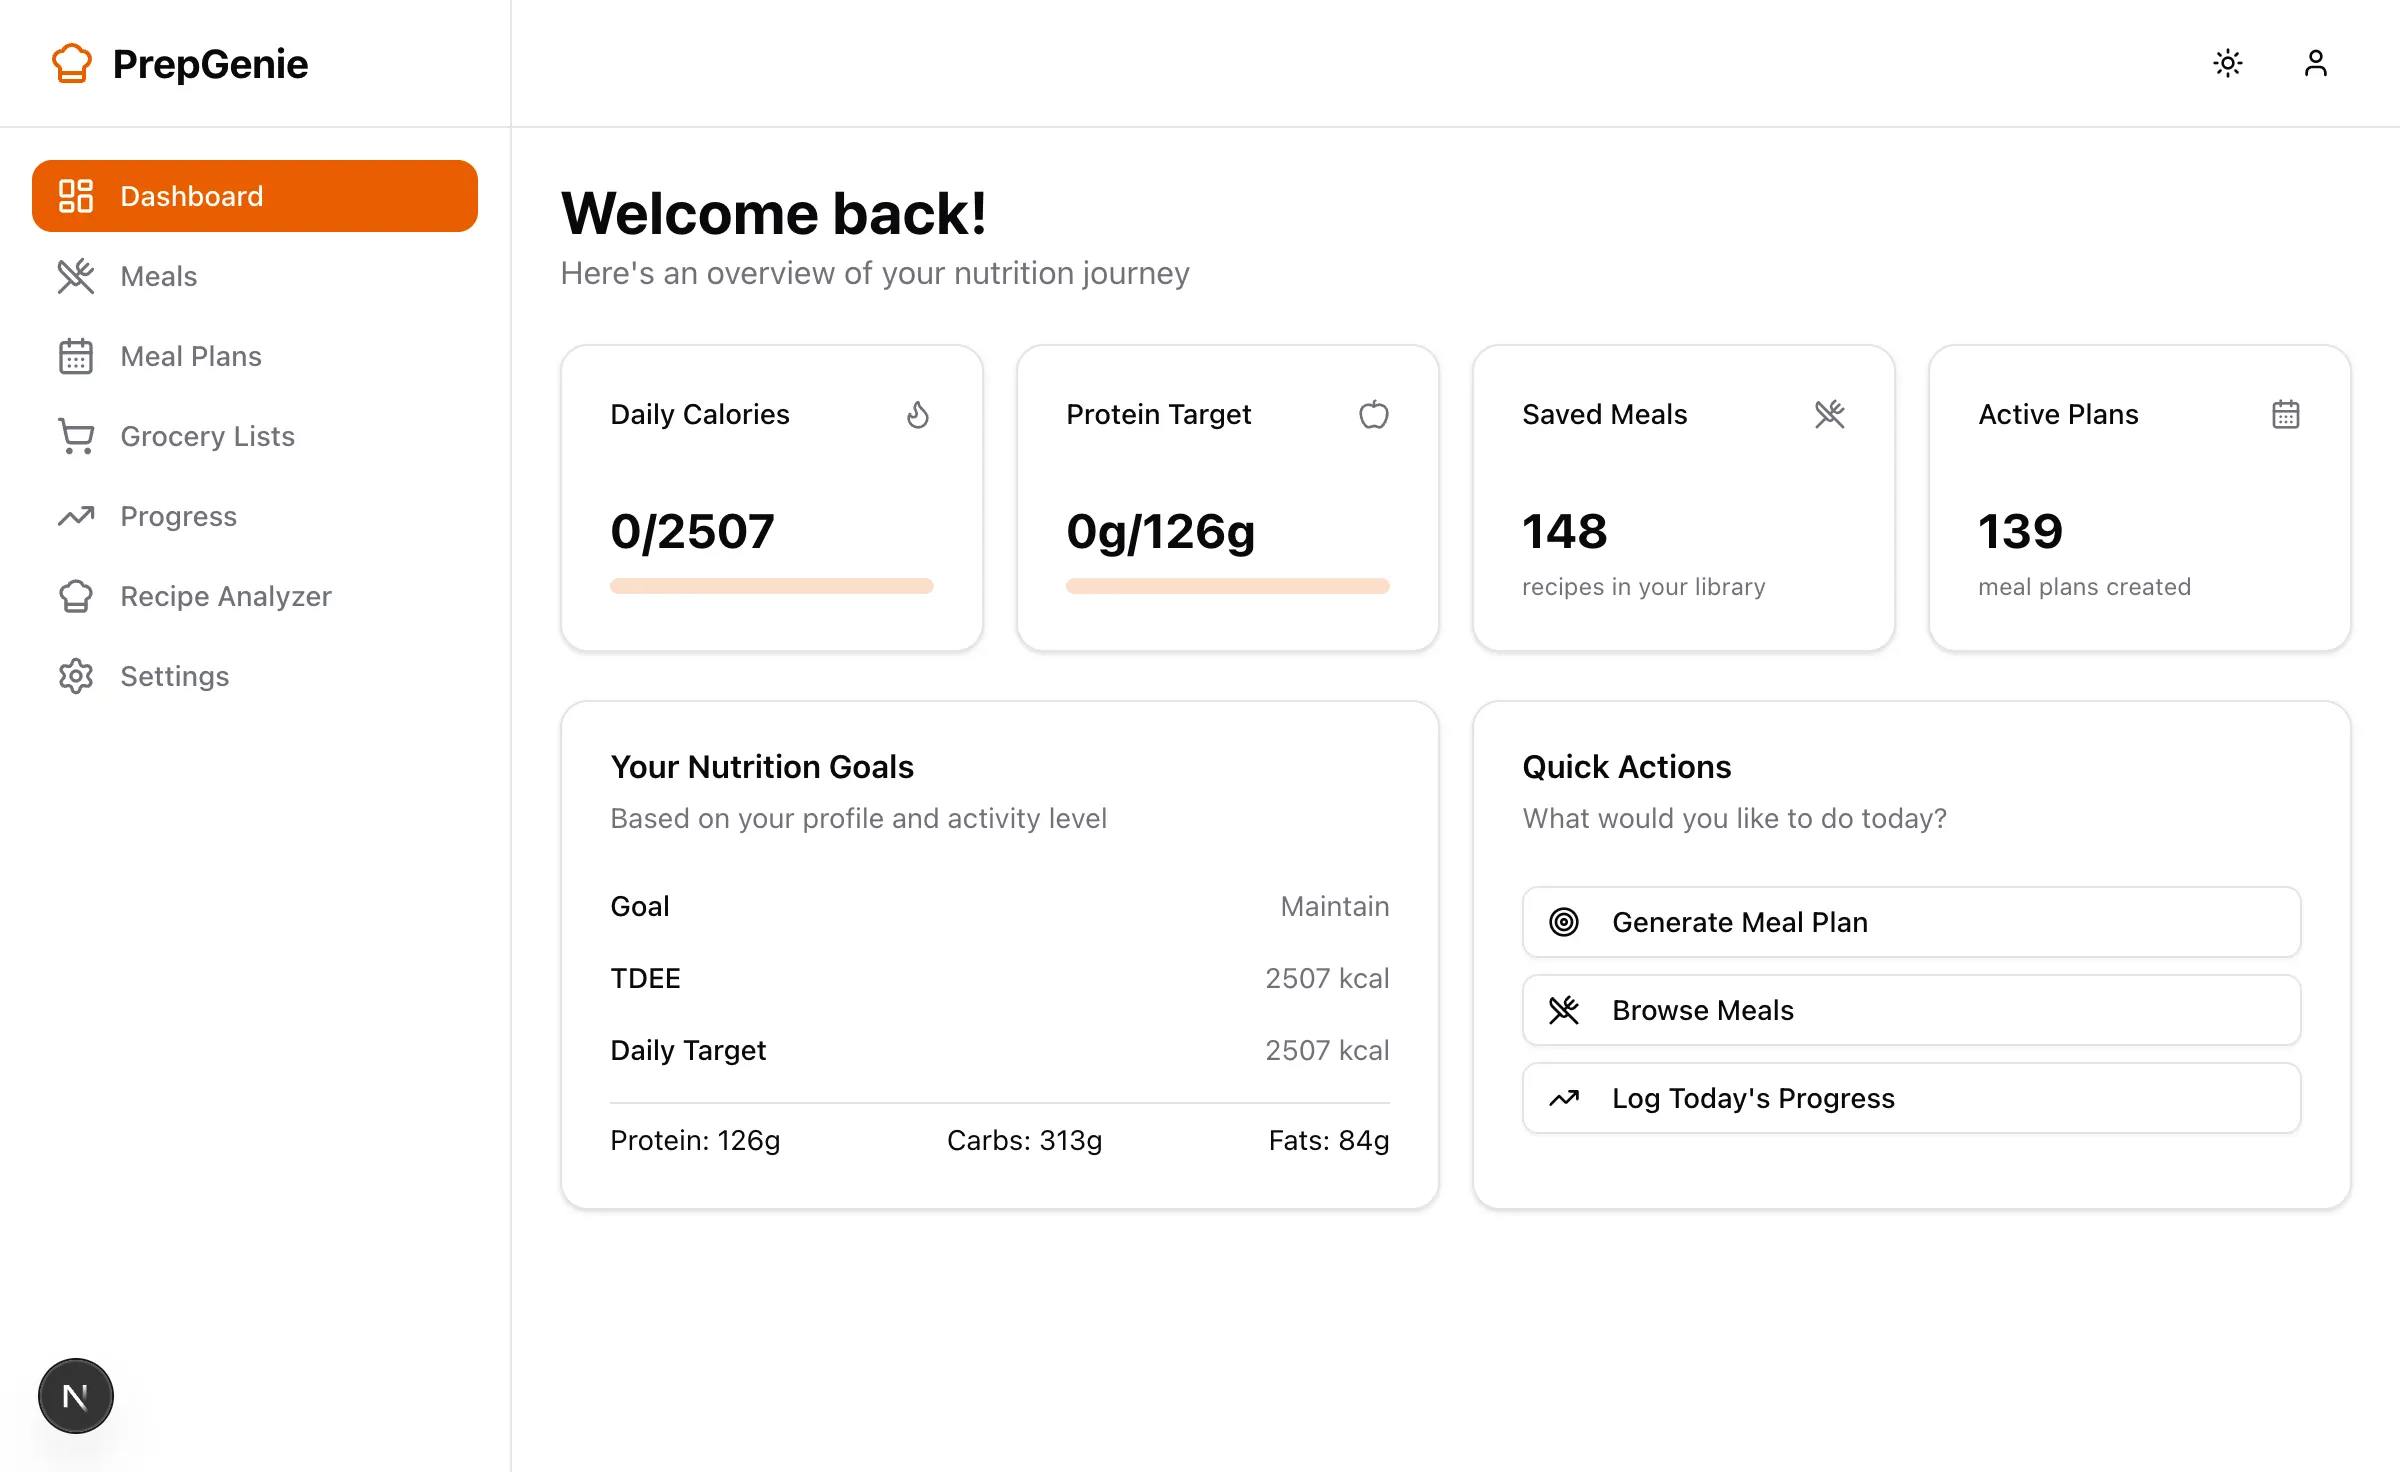Toggle the light/dark theme sun icon
Image resolution: width=2400 pixels, height=1472 pixels.
click(x=2228, y=63)
